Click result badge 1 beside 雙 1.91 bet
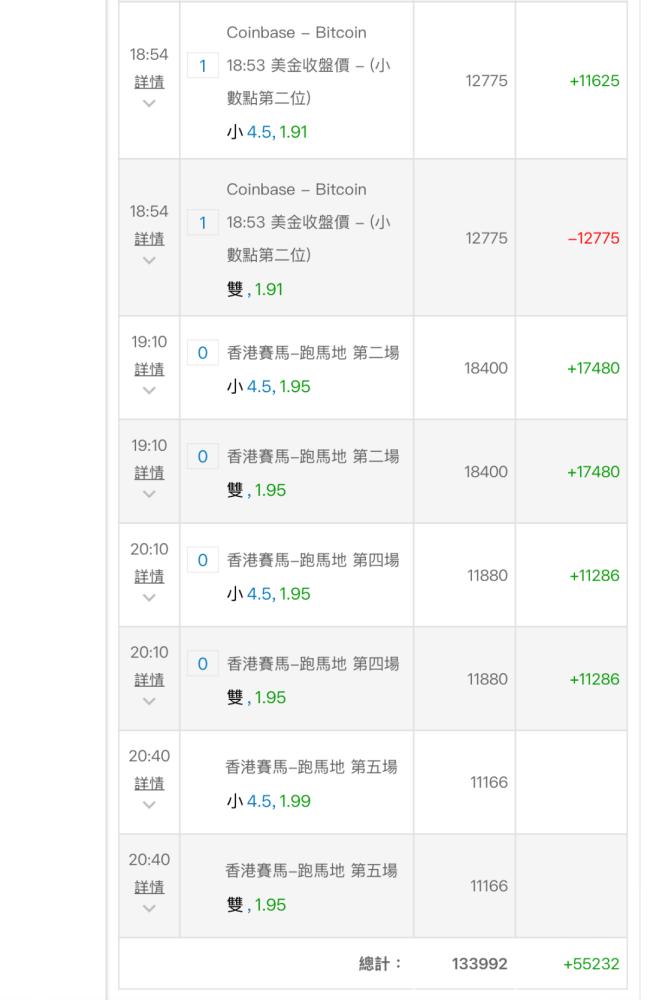This screenshot has width=647, height=1000. [202, 223]
